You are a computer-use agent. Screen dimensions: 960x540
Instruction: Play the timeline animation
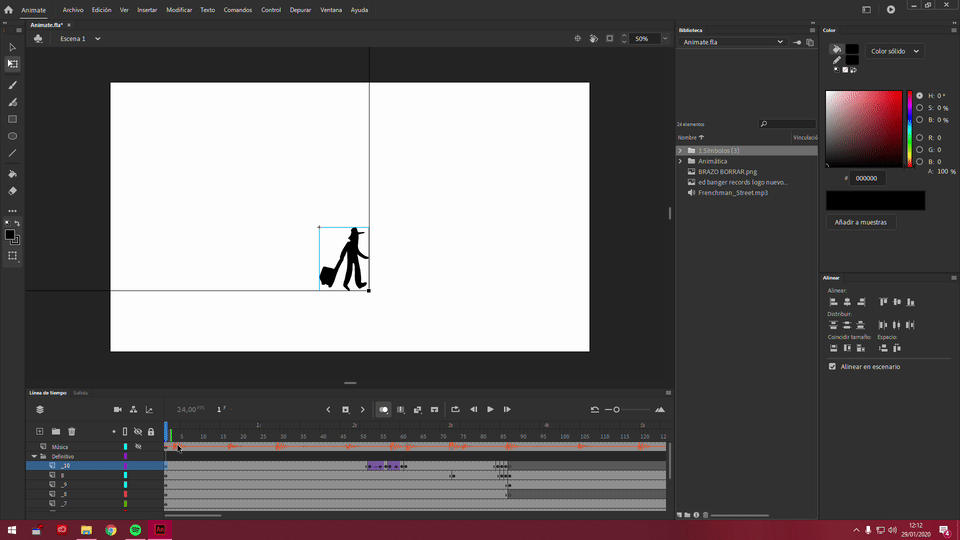490,410
